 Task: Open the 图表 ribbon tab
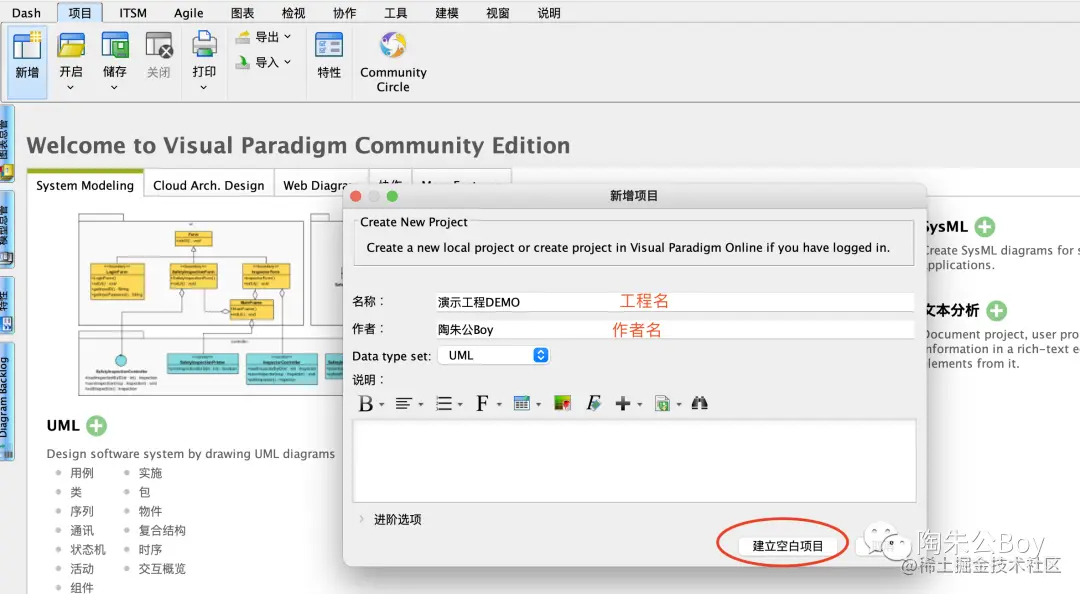tap(242, 12)
